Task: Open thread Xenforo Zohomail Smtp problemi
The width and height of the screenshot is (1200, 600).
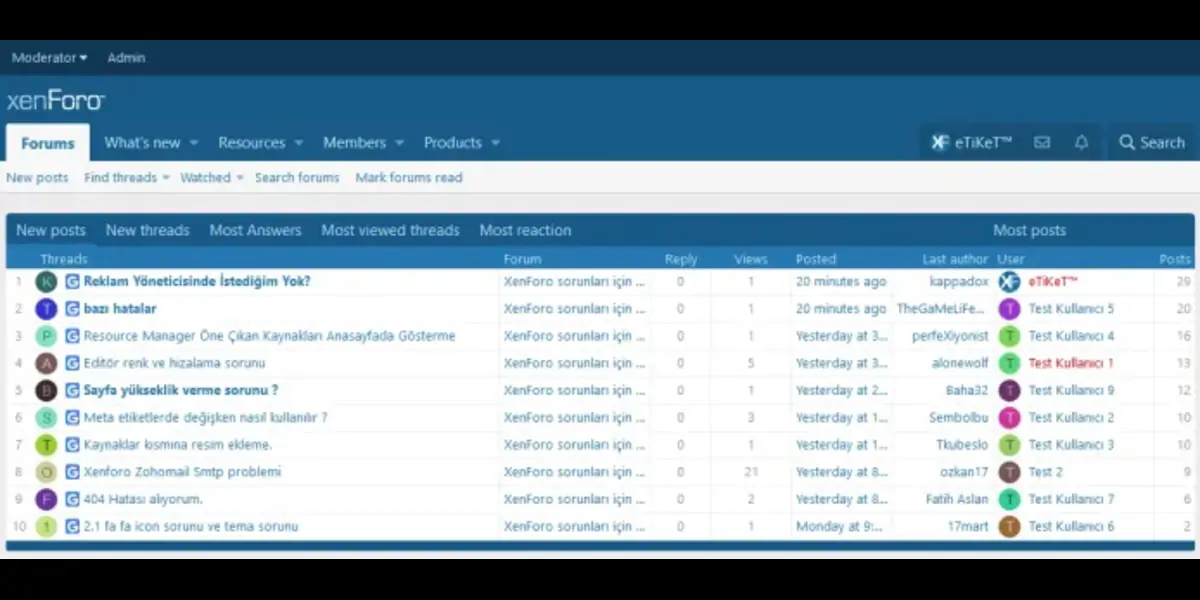Action: 182,472
